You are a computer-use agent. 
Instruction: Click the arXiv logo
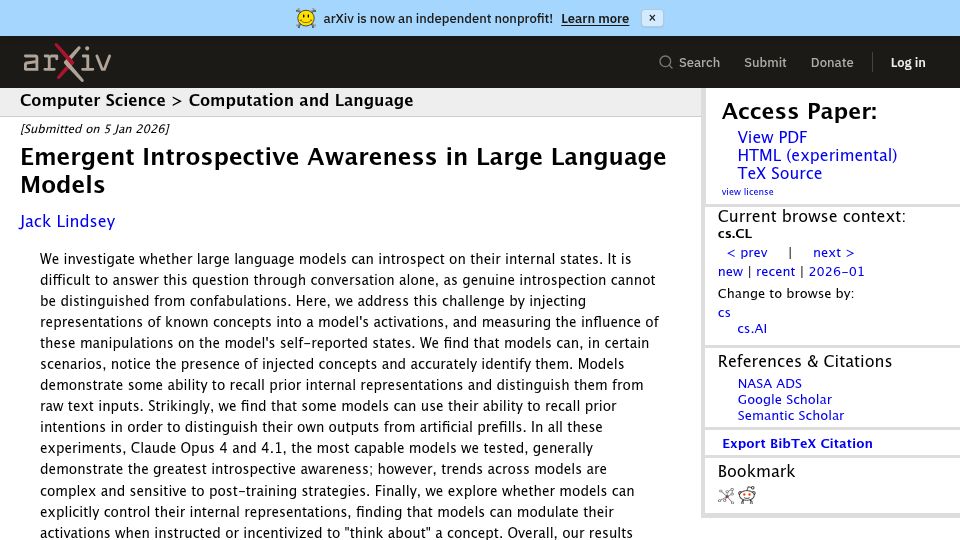tap(67, 62)
